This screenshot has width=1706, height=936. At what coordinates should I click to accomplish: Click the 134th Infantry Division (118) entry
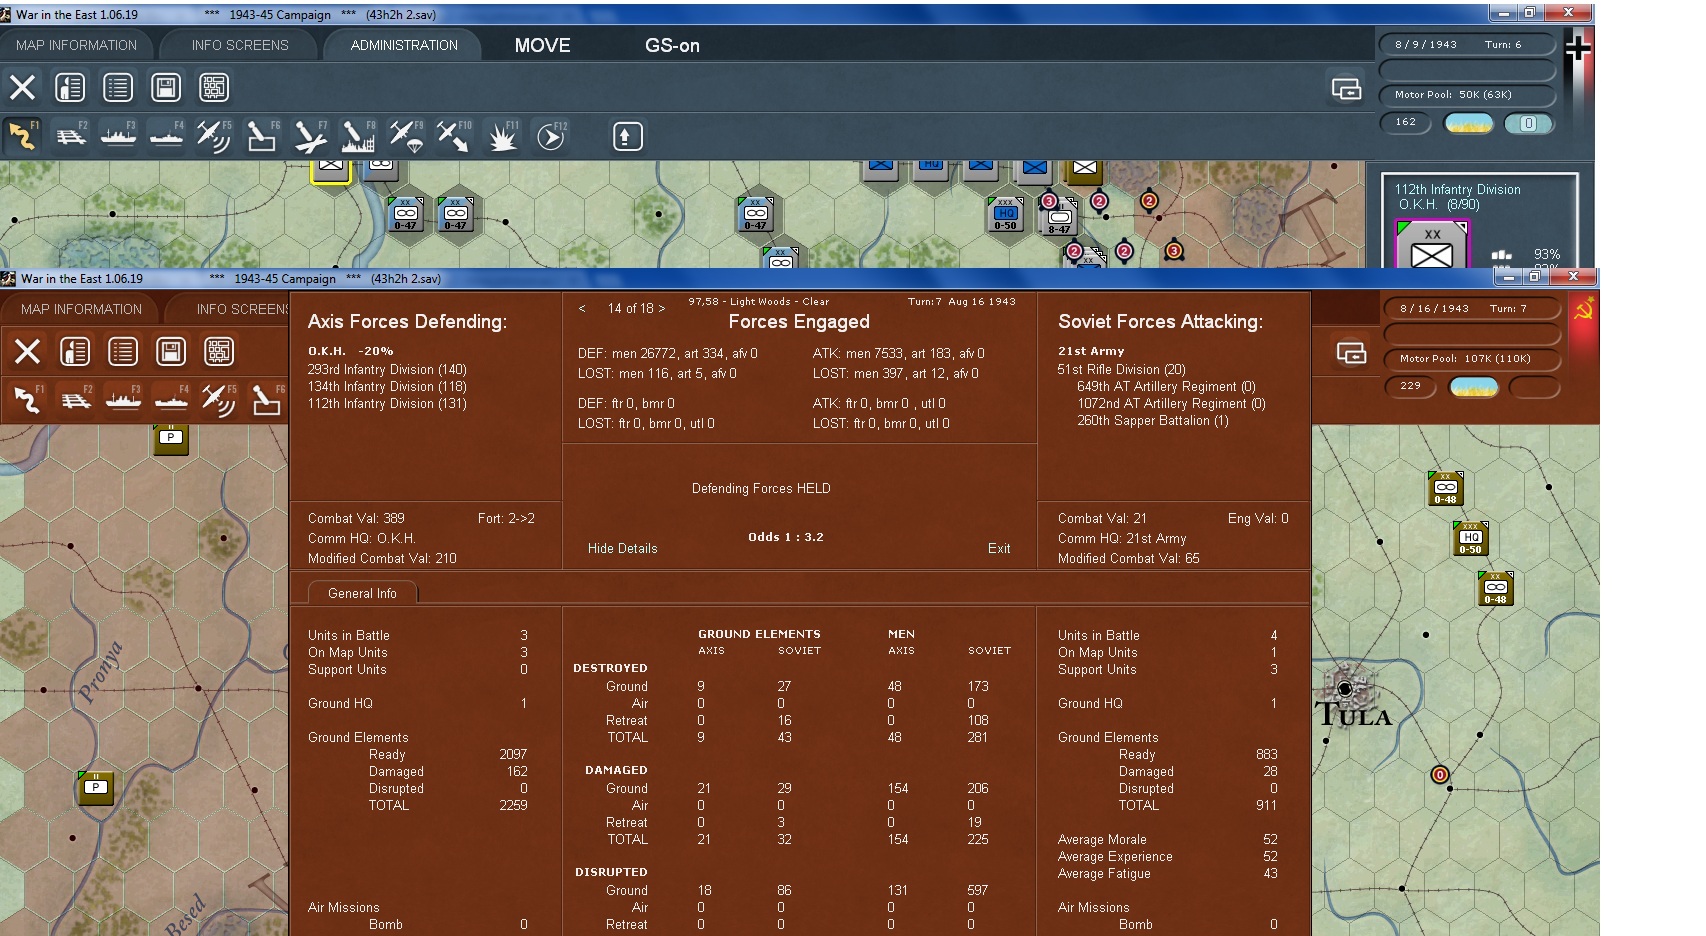pos(387,386)
